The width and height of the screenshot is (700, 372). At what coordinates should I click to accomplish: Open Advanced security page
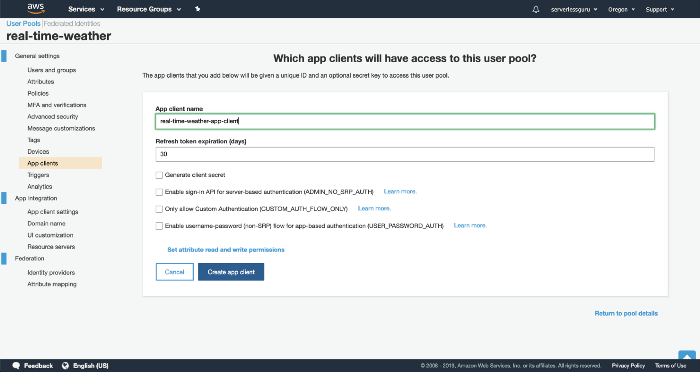pos(53,117)
